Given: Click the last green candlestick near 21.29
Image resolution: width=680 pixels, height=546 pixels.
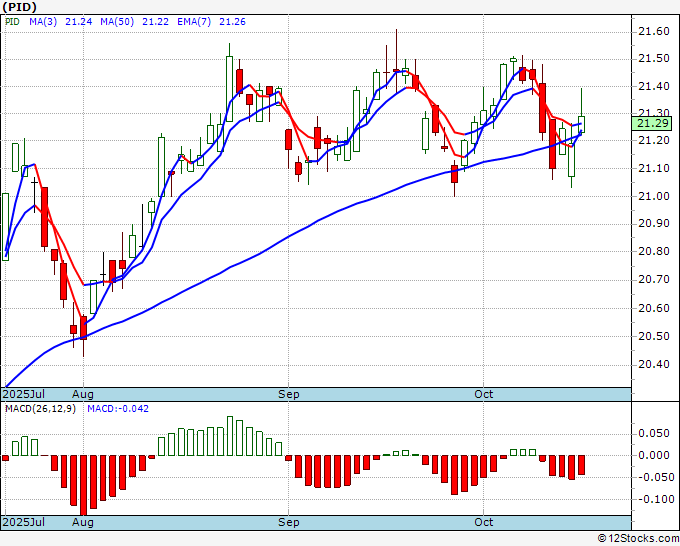Looking at the screenshot, I should coord(581,124).
